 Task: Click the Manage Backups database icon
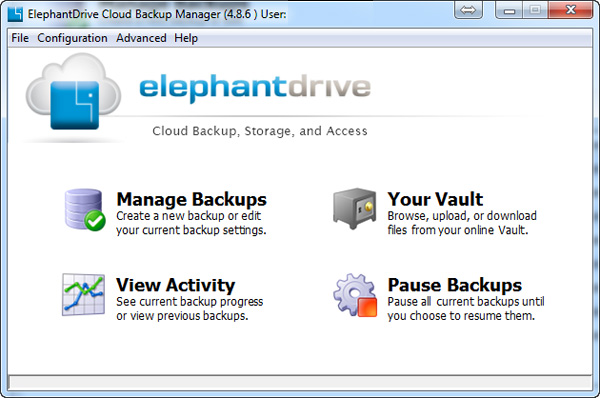pyautogui.click(x=85, y=210)
